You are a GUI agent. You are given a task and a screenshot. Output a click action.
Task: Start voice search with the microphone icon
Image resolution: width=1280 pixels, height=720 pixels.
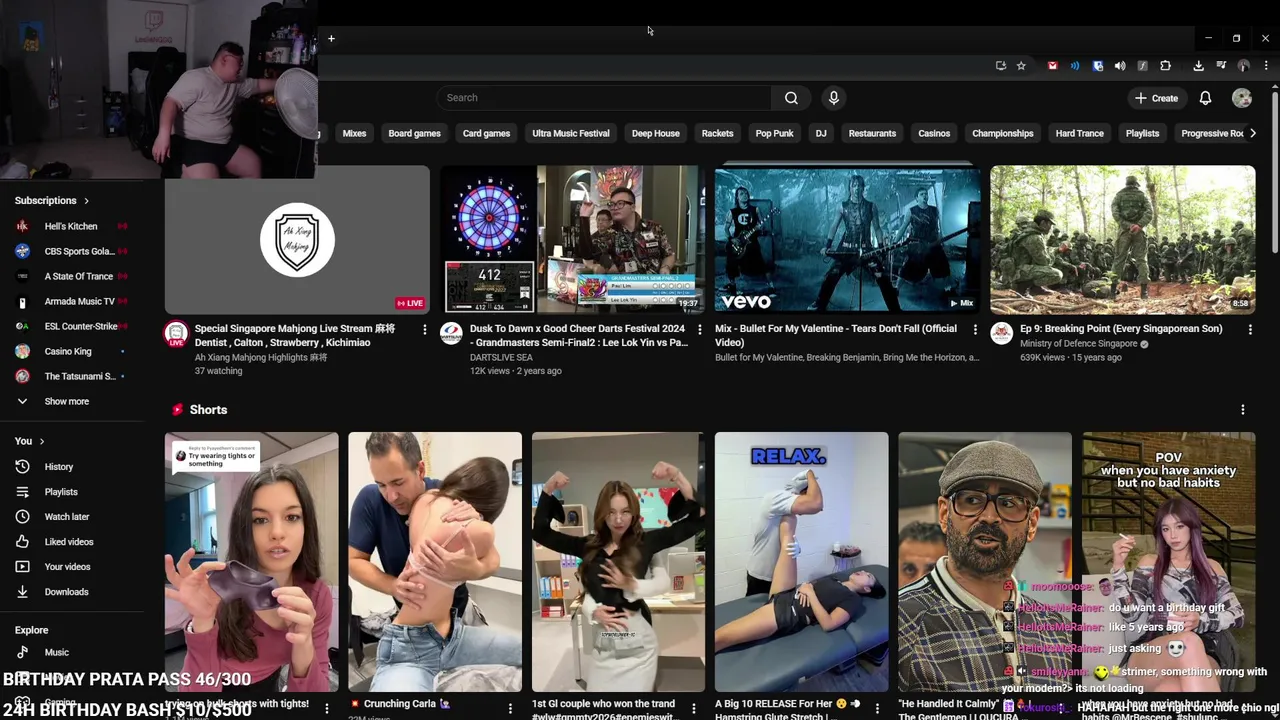click(x=834, y=98)
